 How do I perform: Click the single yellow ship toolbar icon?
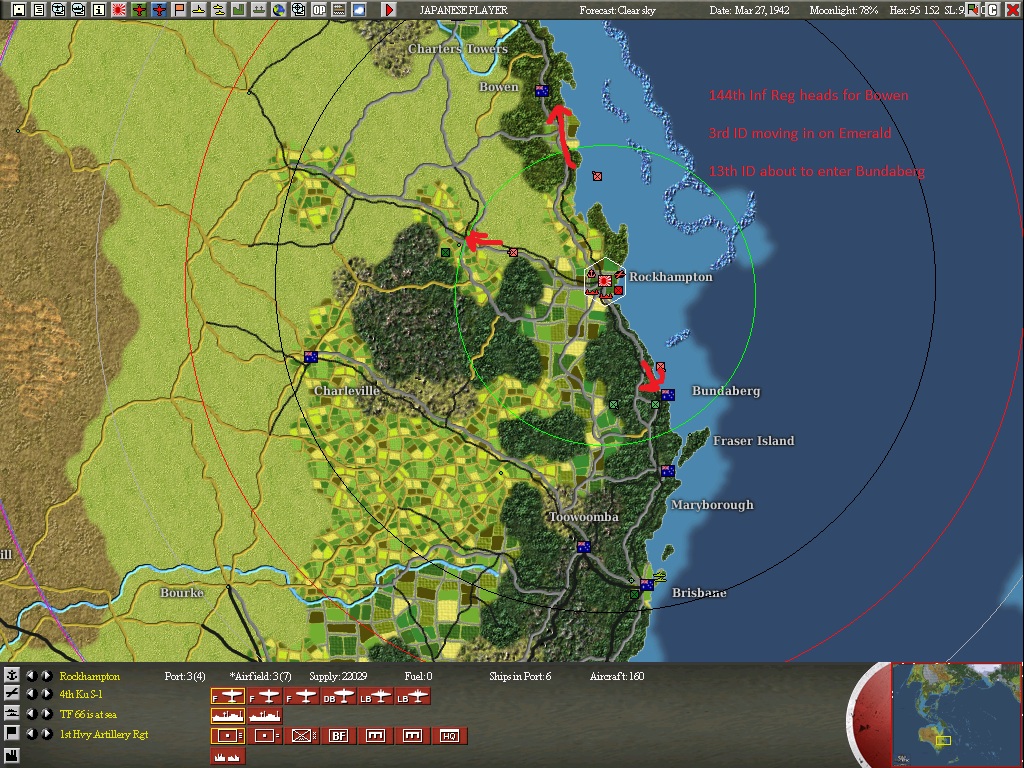click(x=199, y=10)
